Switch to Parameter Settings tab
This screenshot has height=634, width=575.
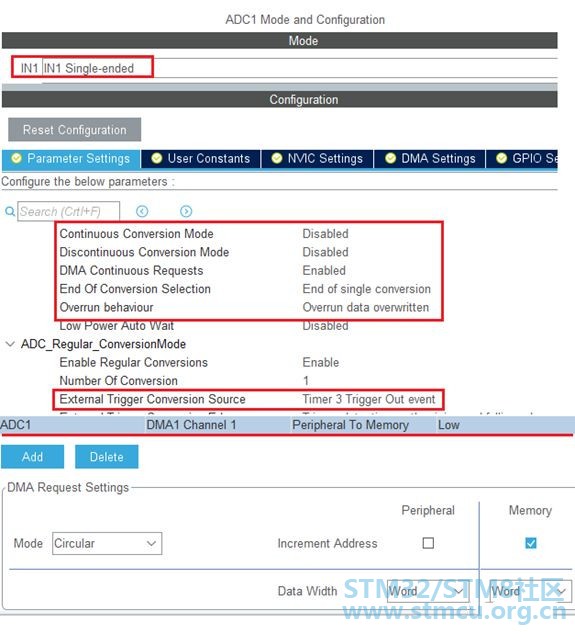[x=71, y=158]
